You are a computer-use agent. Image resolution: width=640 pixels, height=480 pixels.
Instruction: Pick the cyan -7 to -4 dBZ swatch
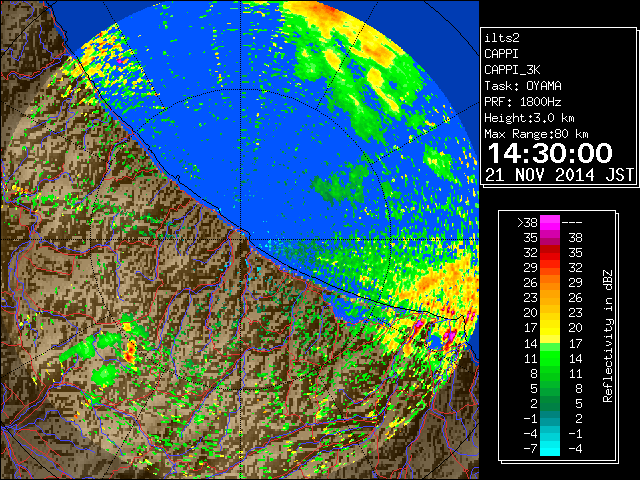point(550,449)
